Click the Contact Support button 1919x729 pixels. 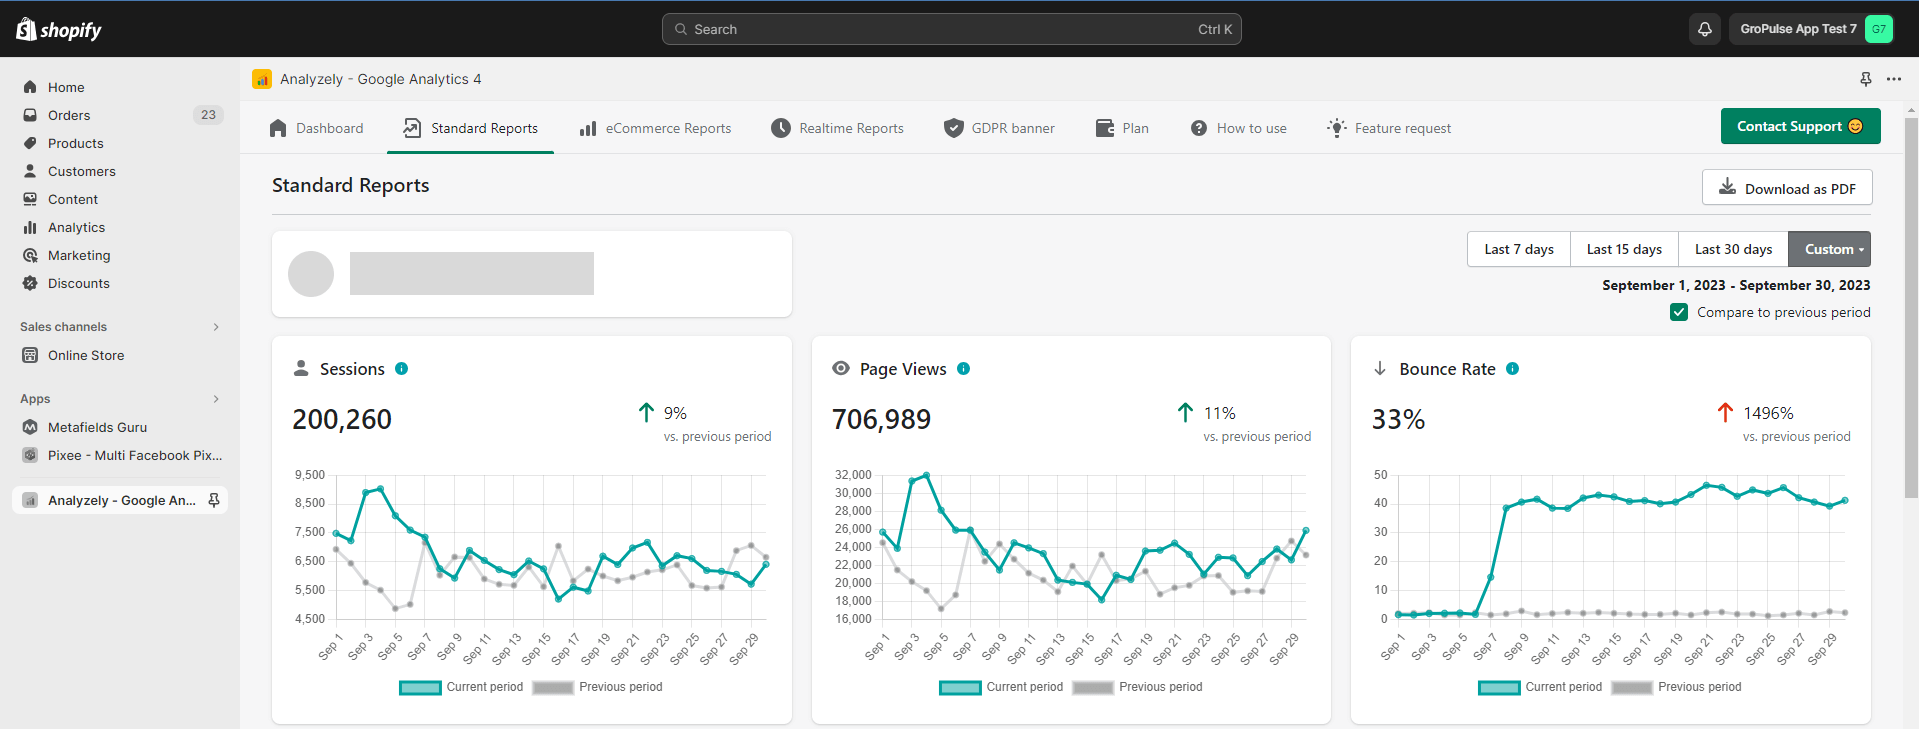1800,126
